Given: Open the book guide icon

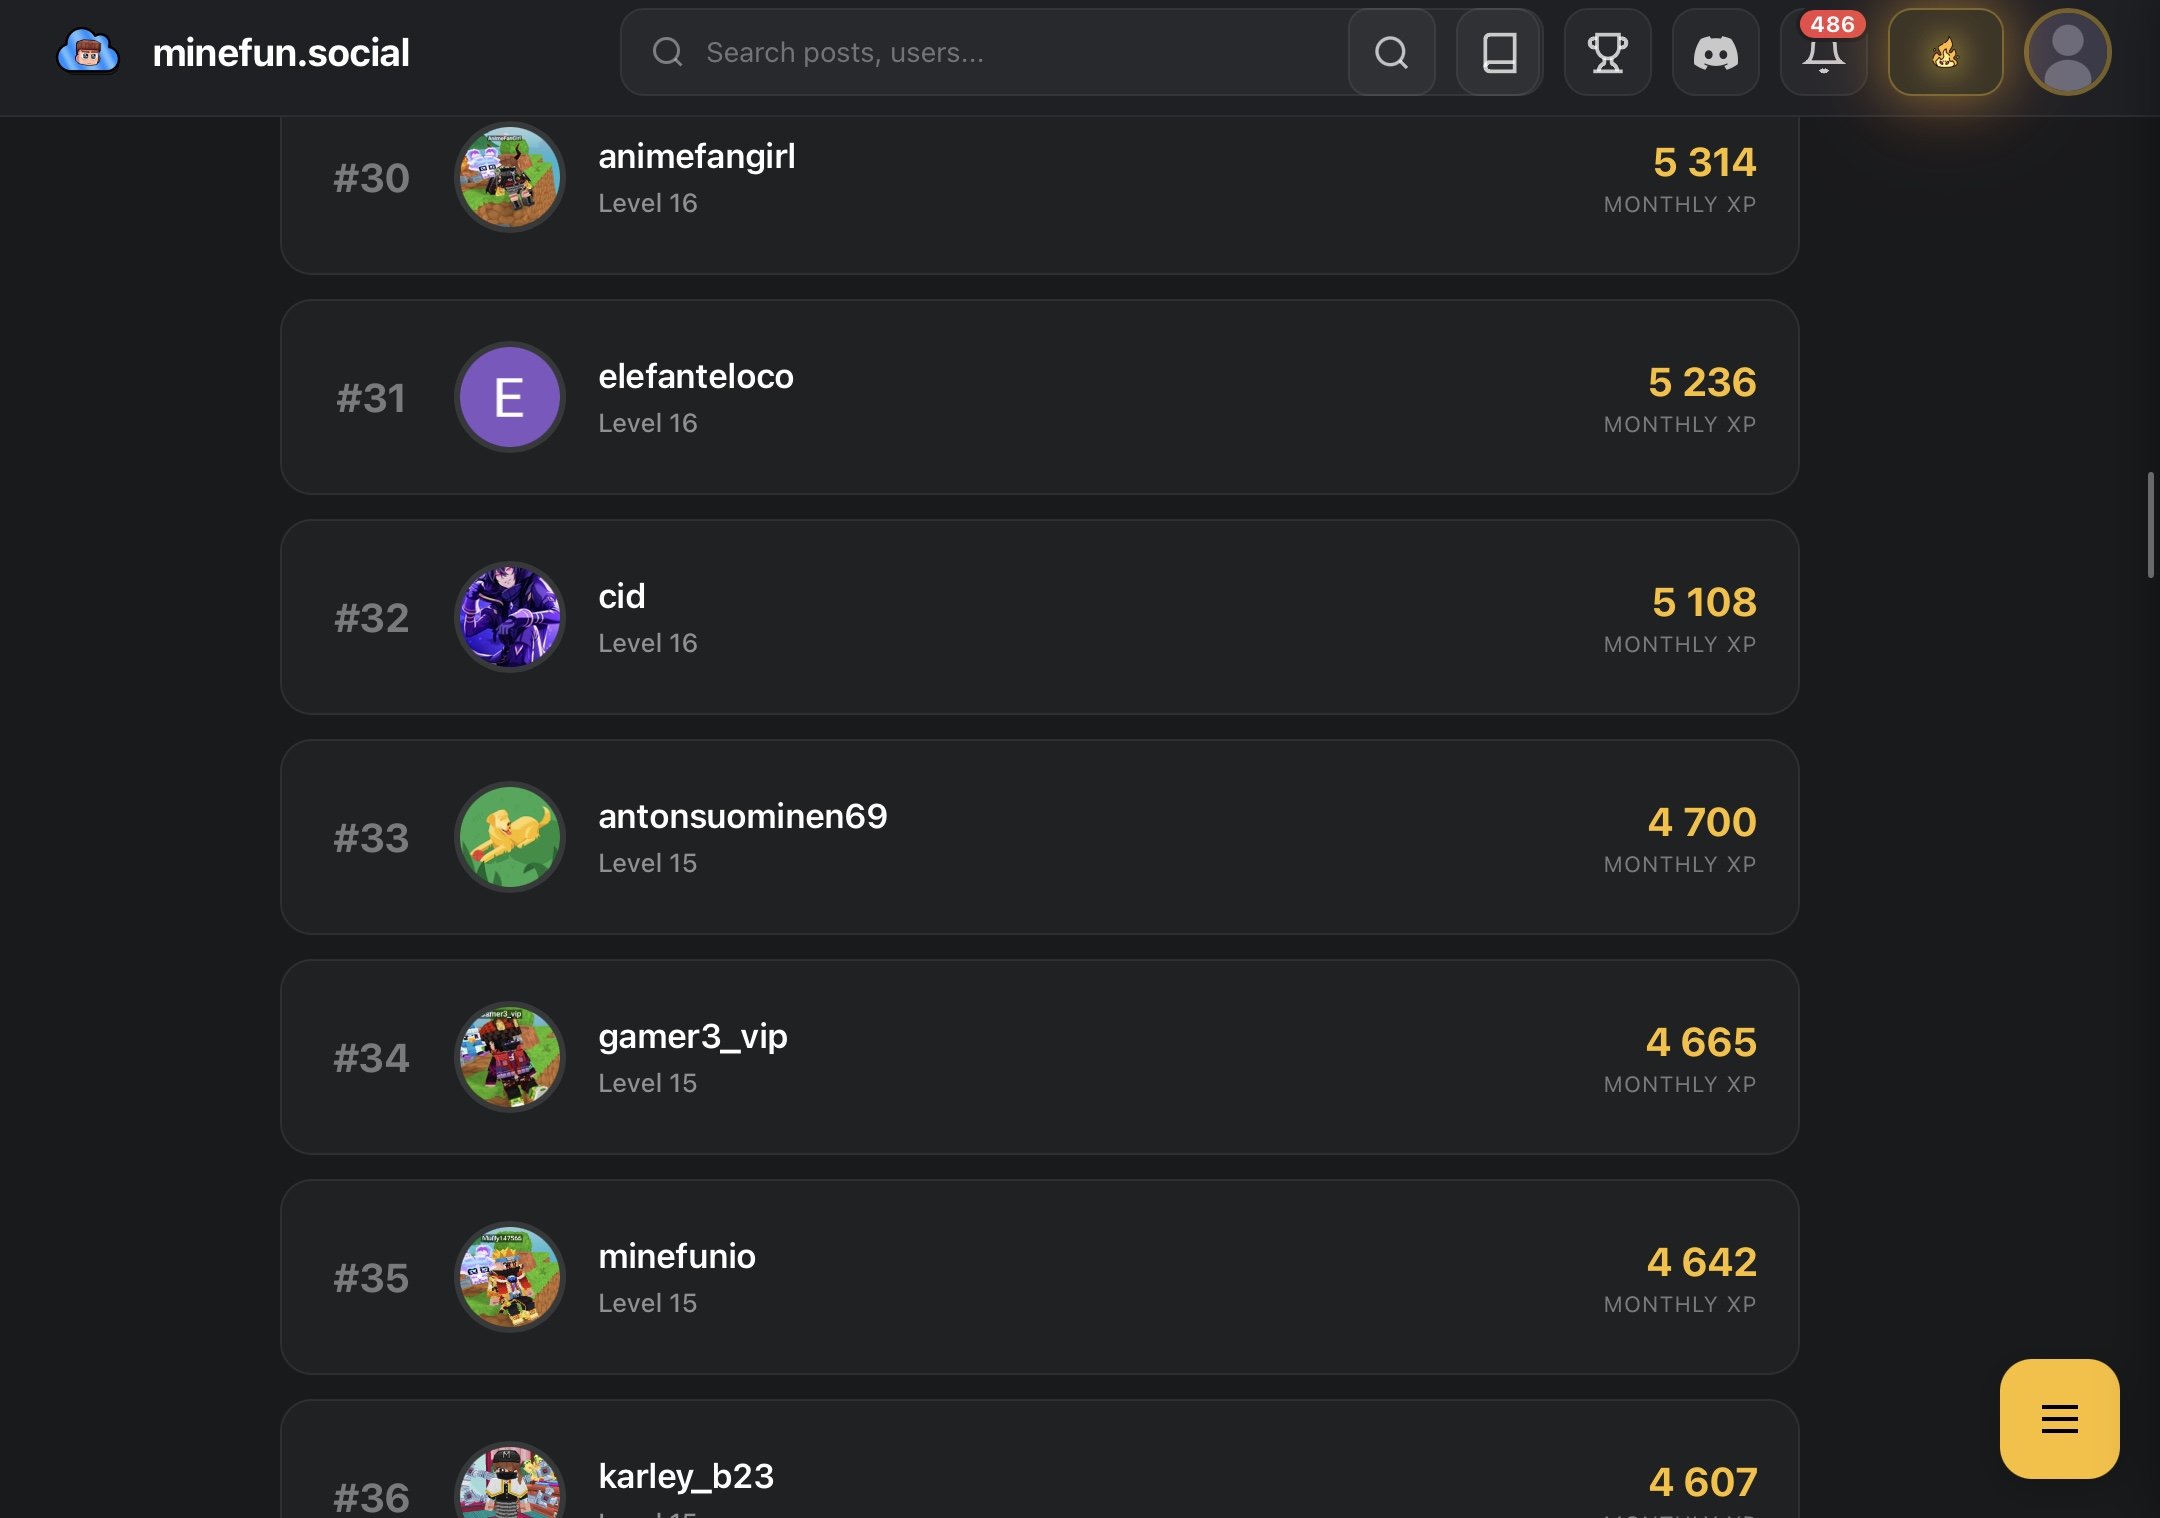Looking at the screenshot, I should pos(1499,52).
